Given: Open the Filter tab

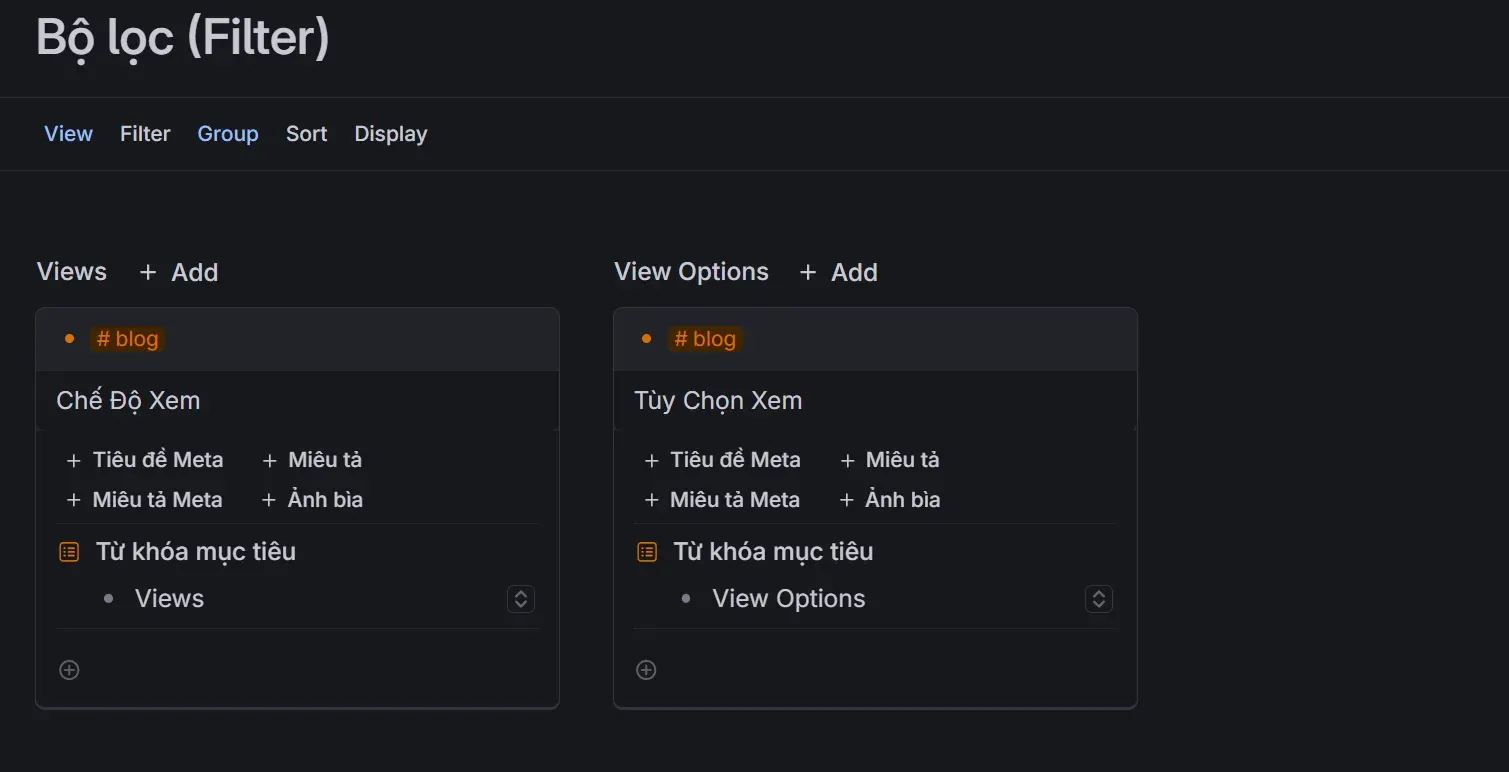Looking at the screenshot, I should click(145, 134).
